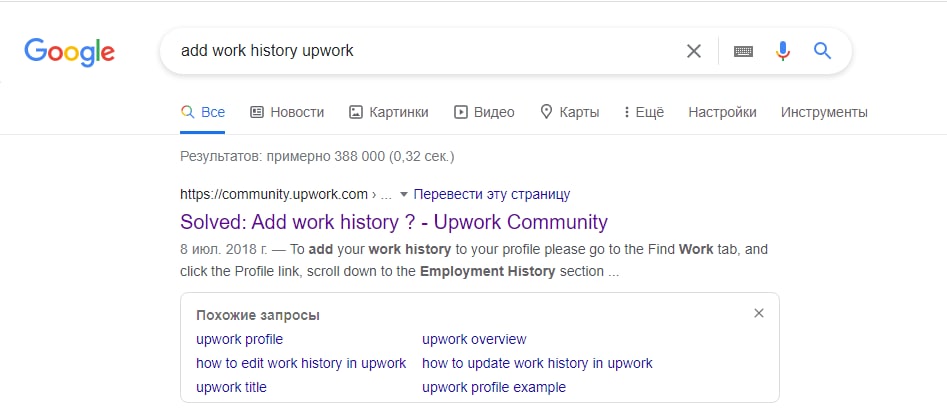Start voice search with microphone icon
This screenshot has width=947, height=420.
pos(783,51)
